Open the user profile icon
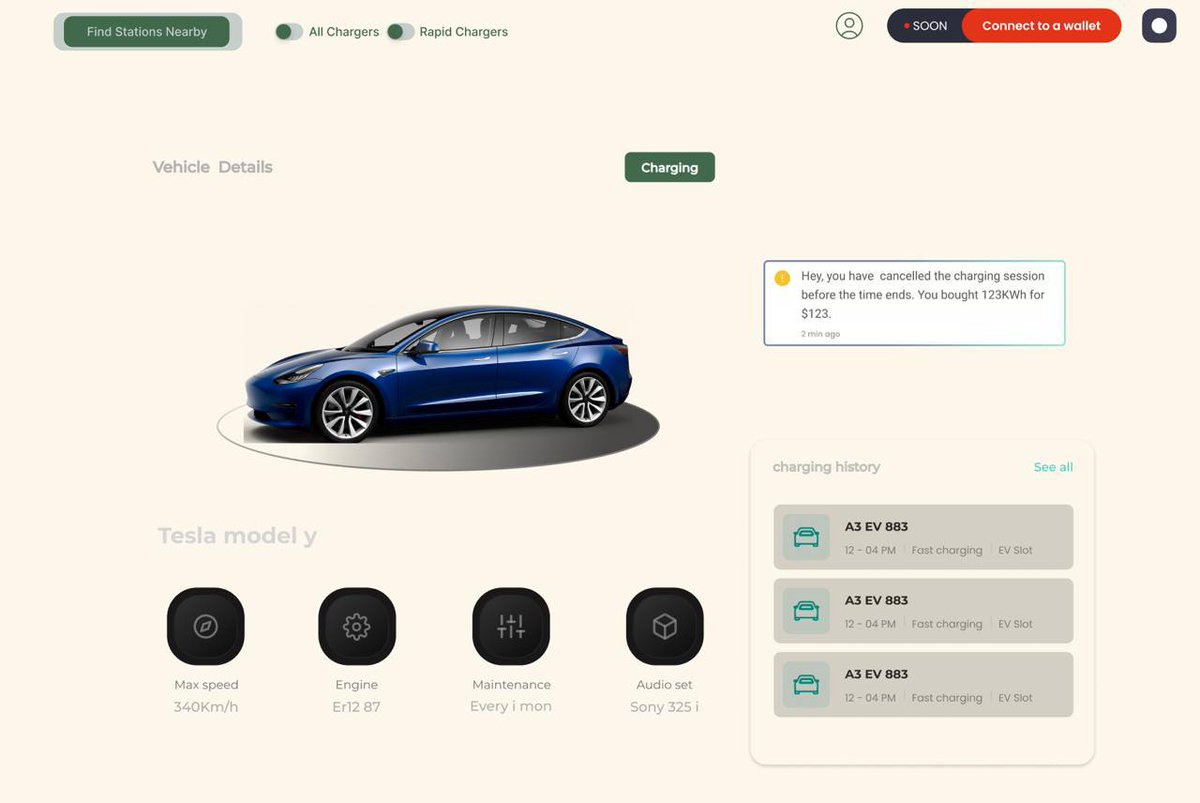This screenshot has width=1200, height=803. click(849, 26)
